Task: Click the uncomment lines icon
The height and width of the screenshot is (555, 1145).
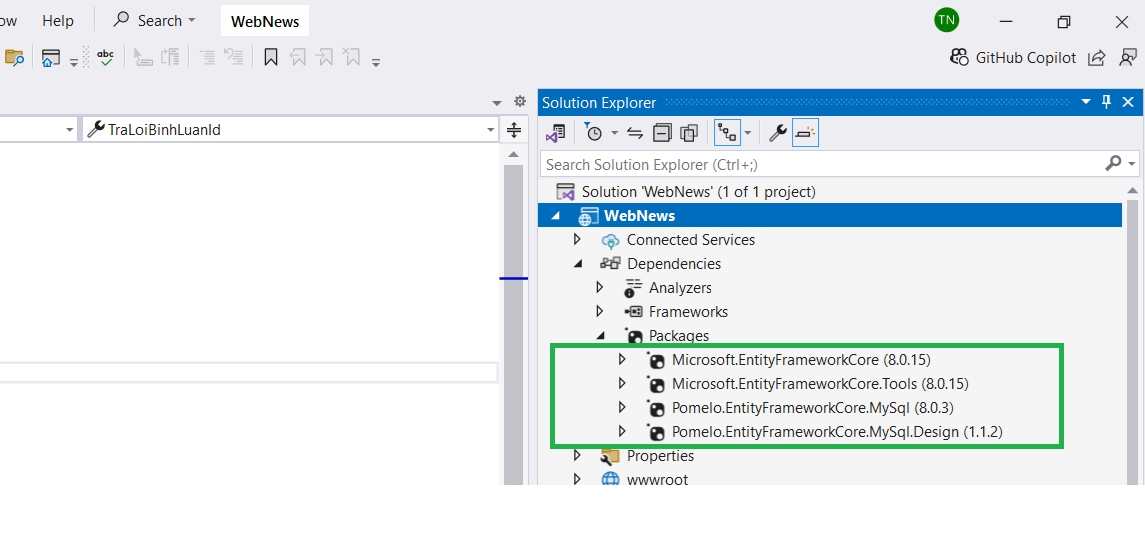Action: [x=233, y=58]
